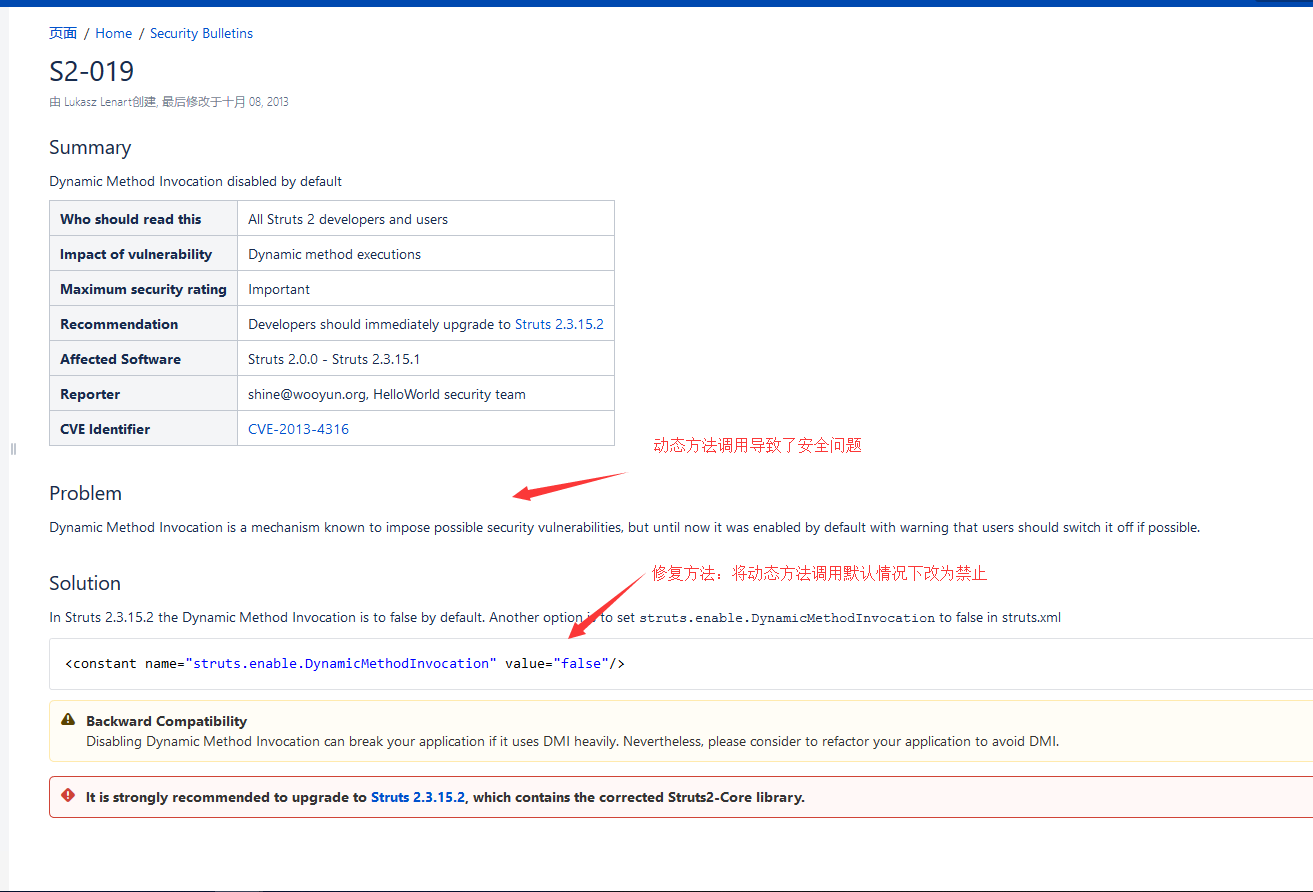This screenshot has height=892, width=1313.
Task: Open Struts 2.3.15.2 link in Recommendation row
Action: pos(559,324)
